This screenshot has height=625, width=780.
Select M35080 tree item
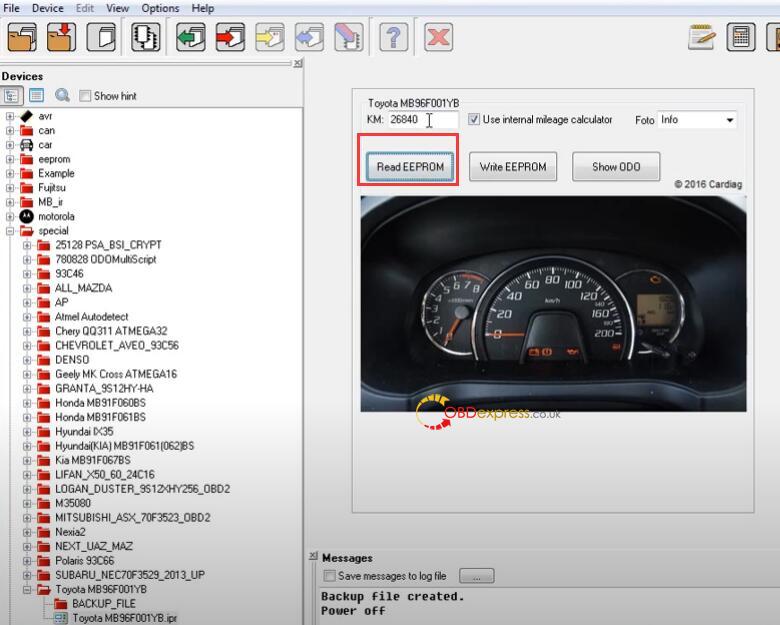pyautogui.click(x=73, y=503)
